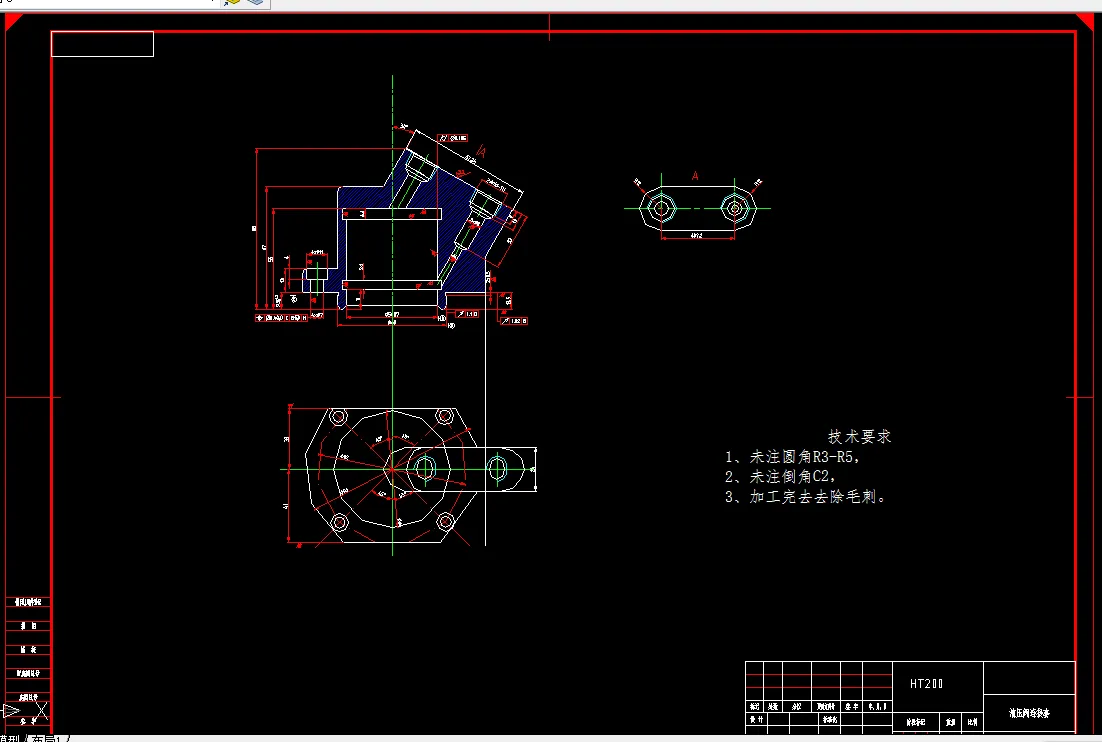Click the lowest vertical button on the left sidebar
The image size is (1102, 742).
point(28,720)
